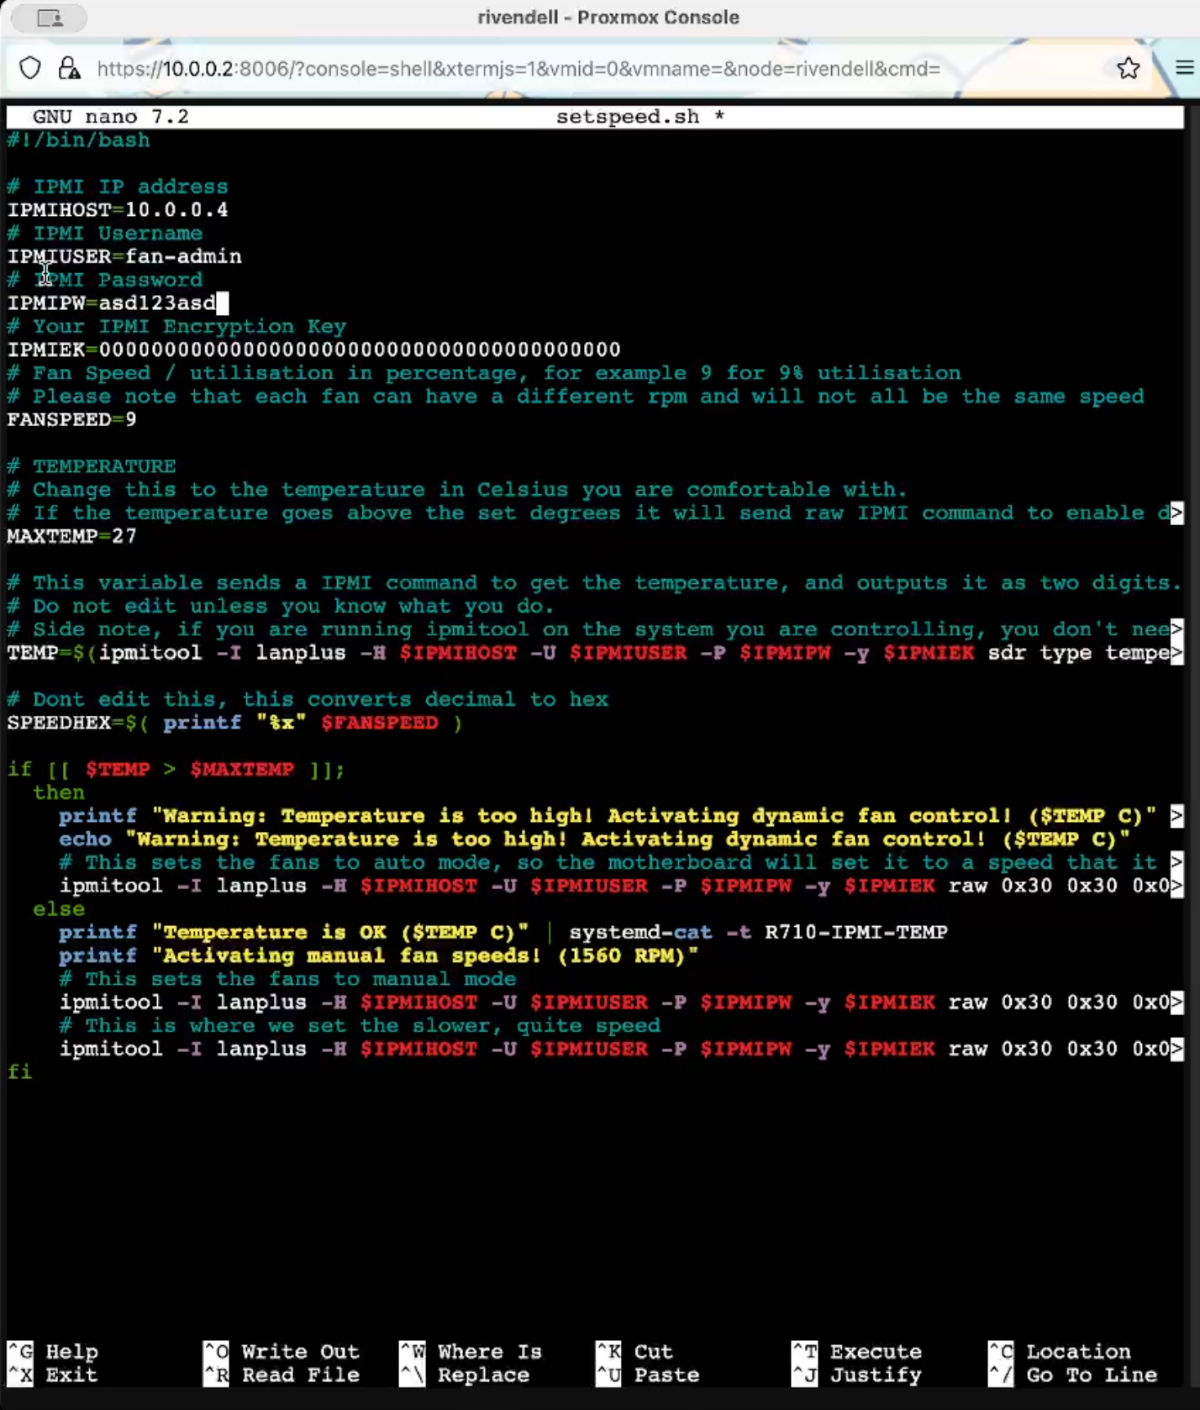Click the Paste shortcut label

click(666, 1375)
